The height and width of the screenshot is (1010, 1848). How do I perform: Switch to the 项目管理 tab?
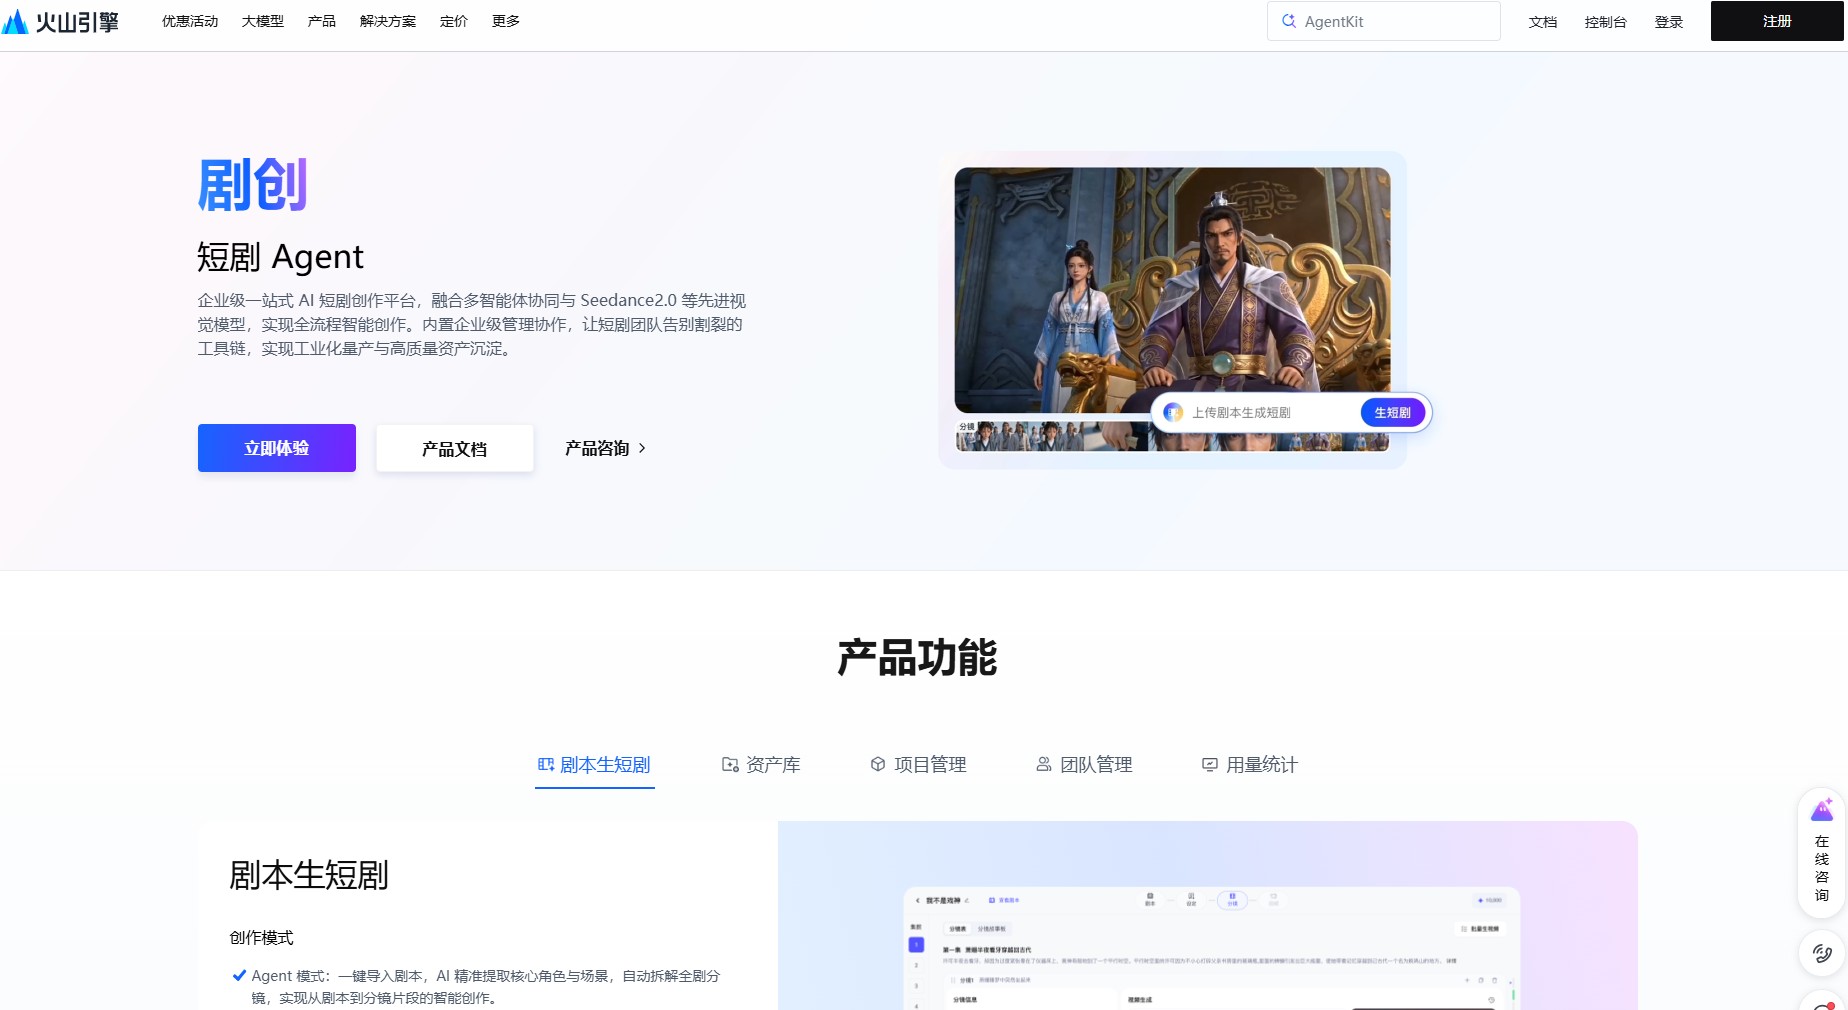click(918, 765)
